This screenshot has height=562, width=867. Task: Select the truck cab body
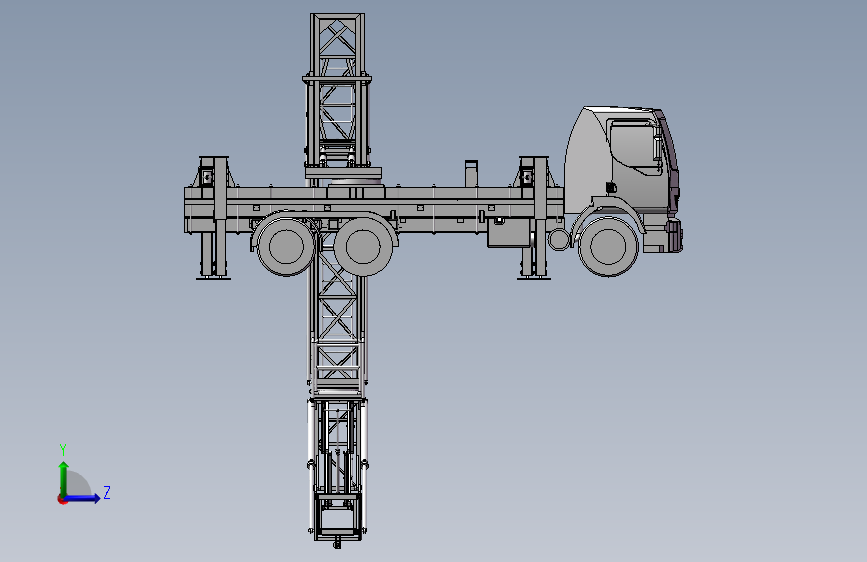tap(621, 160)
